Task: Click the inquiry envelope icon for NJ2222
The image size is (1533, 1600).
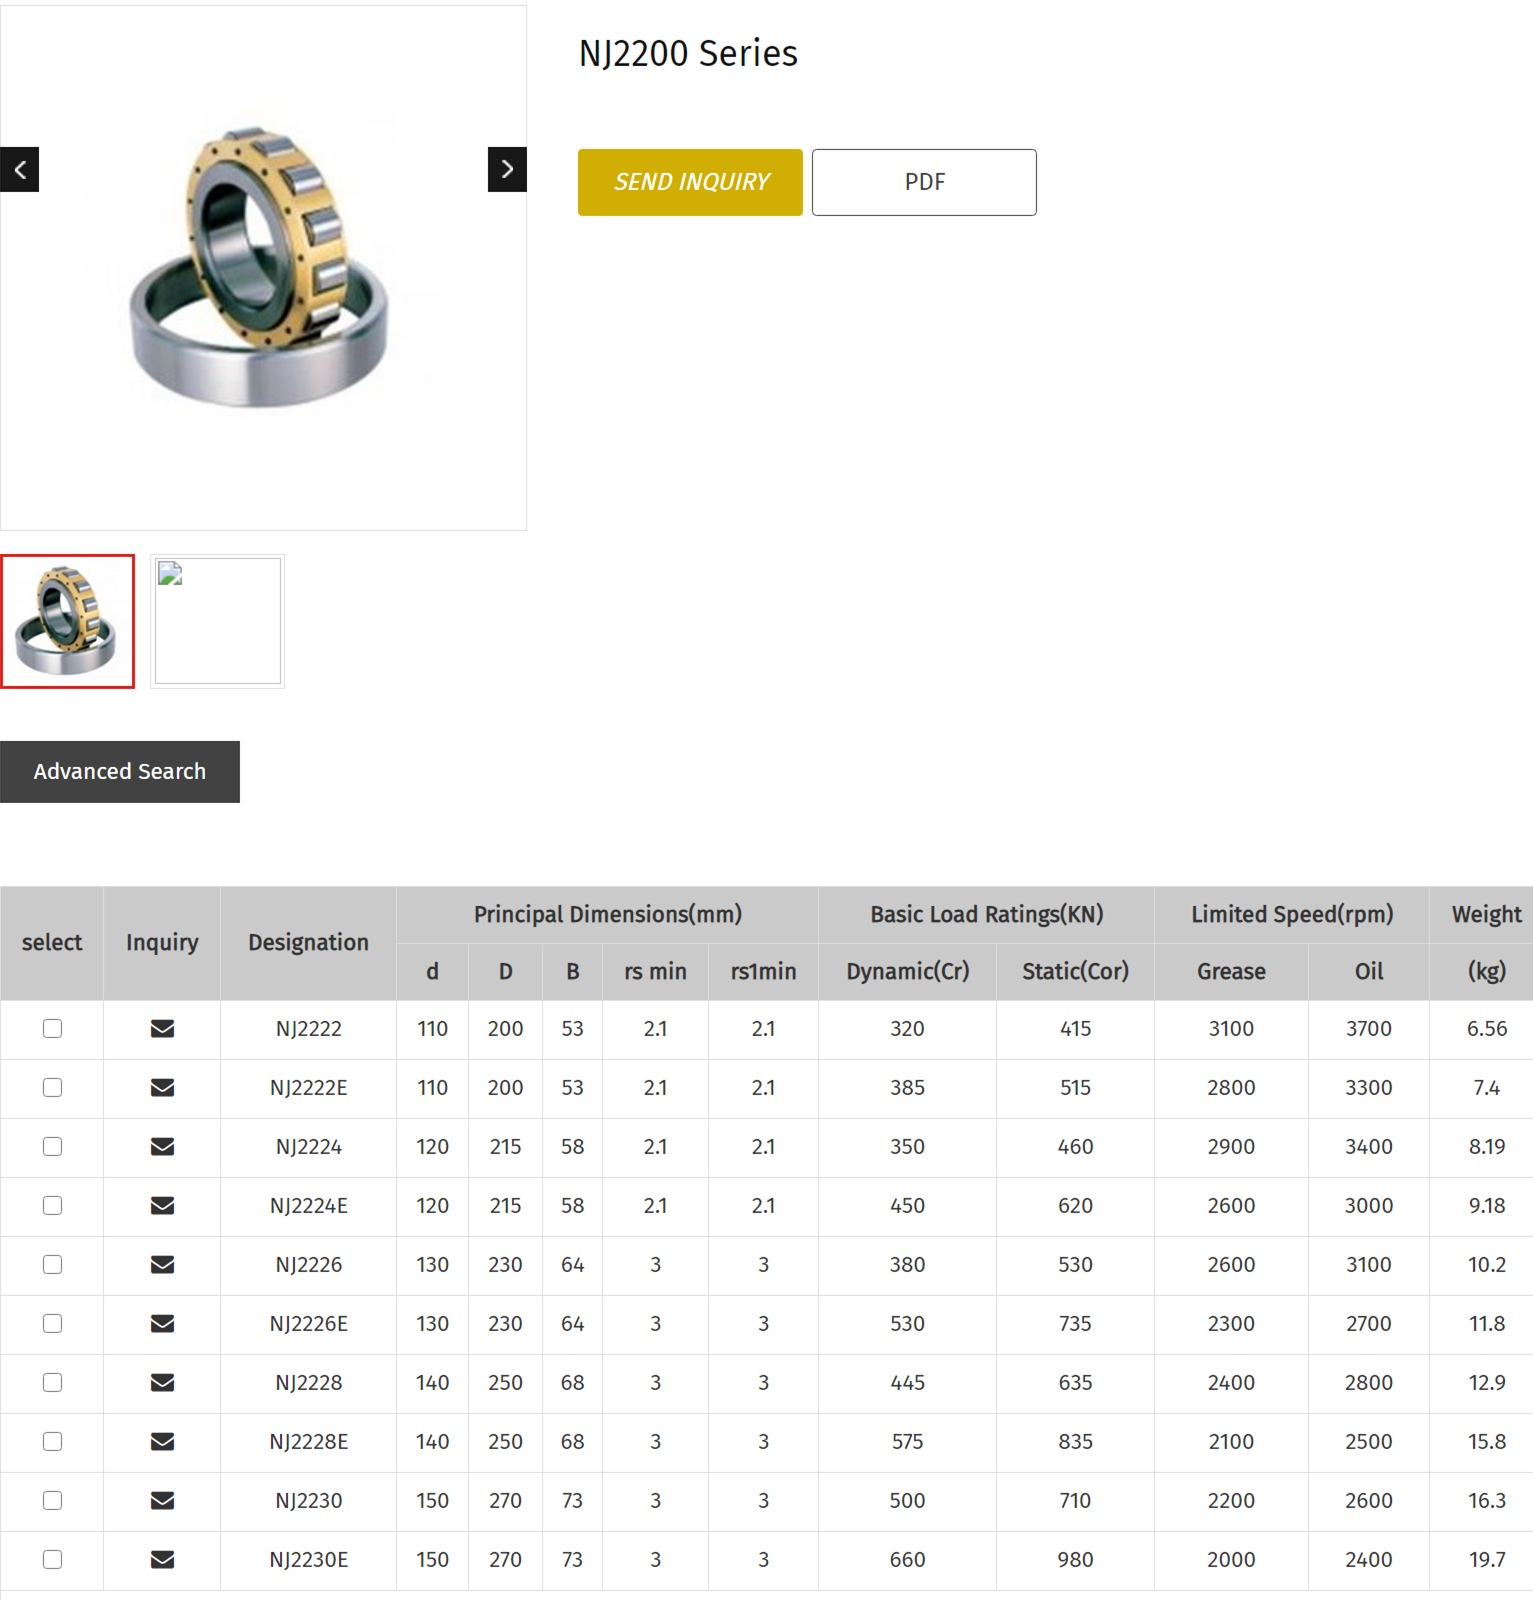Action: [x=162, y=1029]
